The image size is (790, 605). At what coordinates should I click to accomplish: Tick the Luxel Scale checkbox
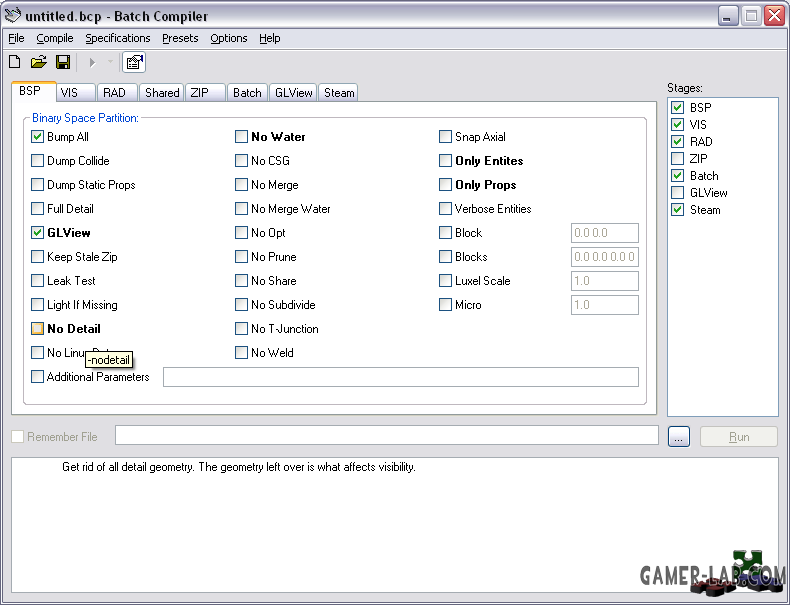point(445,281)
